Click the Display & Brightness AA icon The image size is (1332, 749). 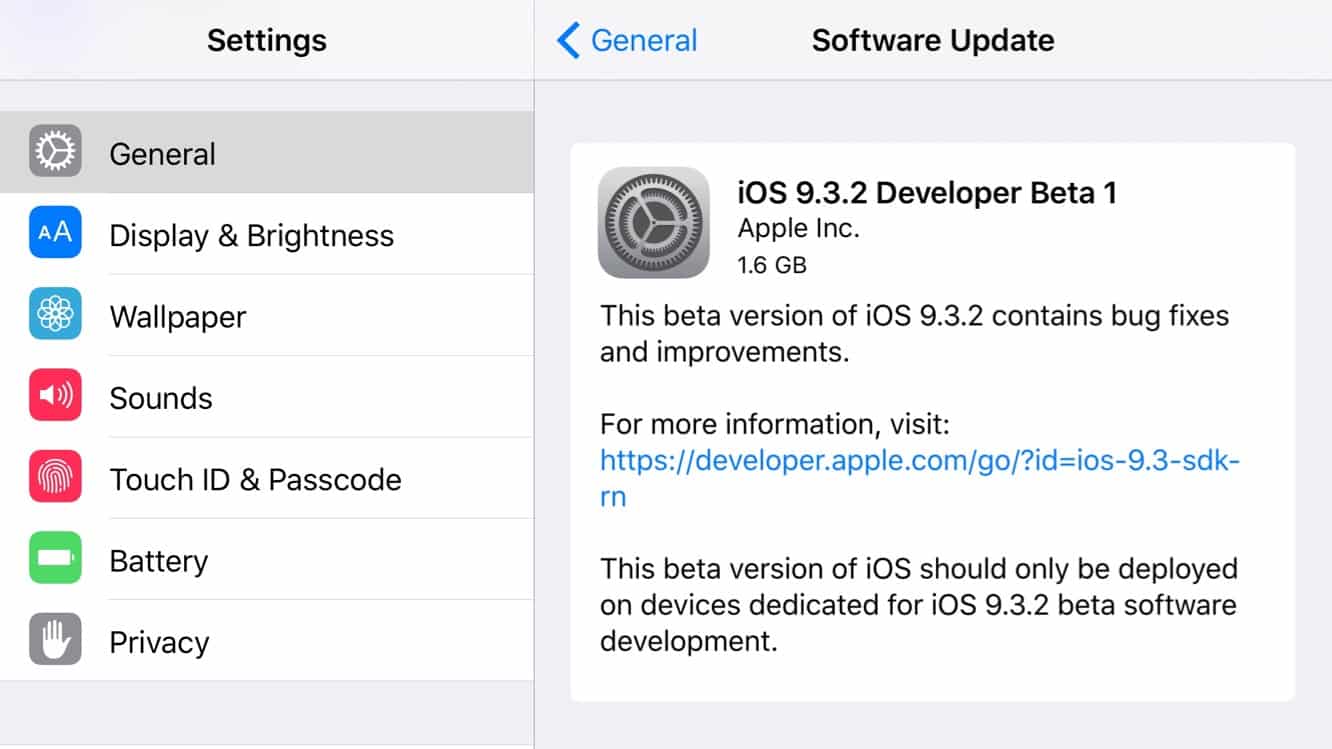55,233
